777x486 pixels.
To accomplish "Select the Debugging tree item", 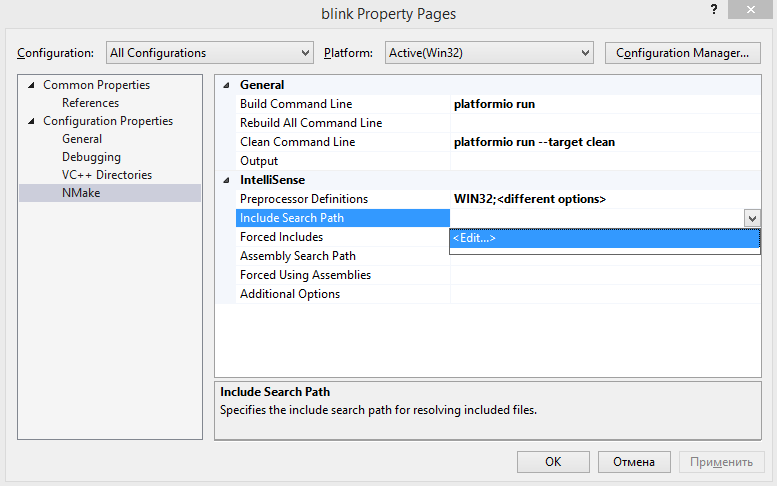I will click(91, 157).
